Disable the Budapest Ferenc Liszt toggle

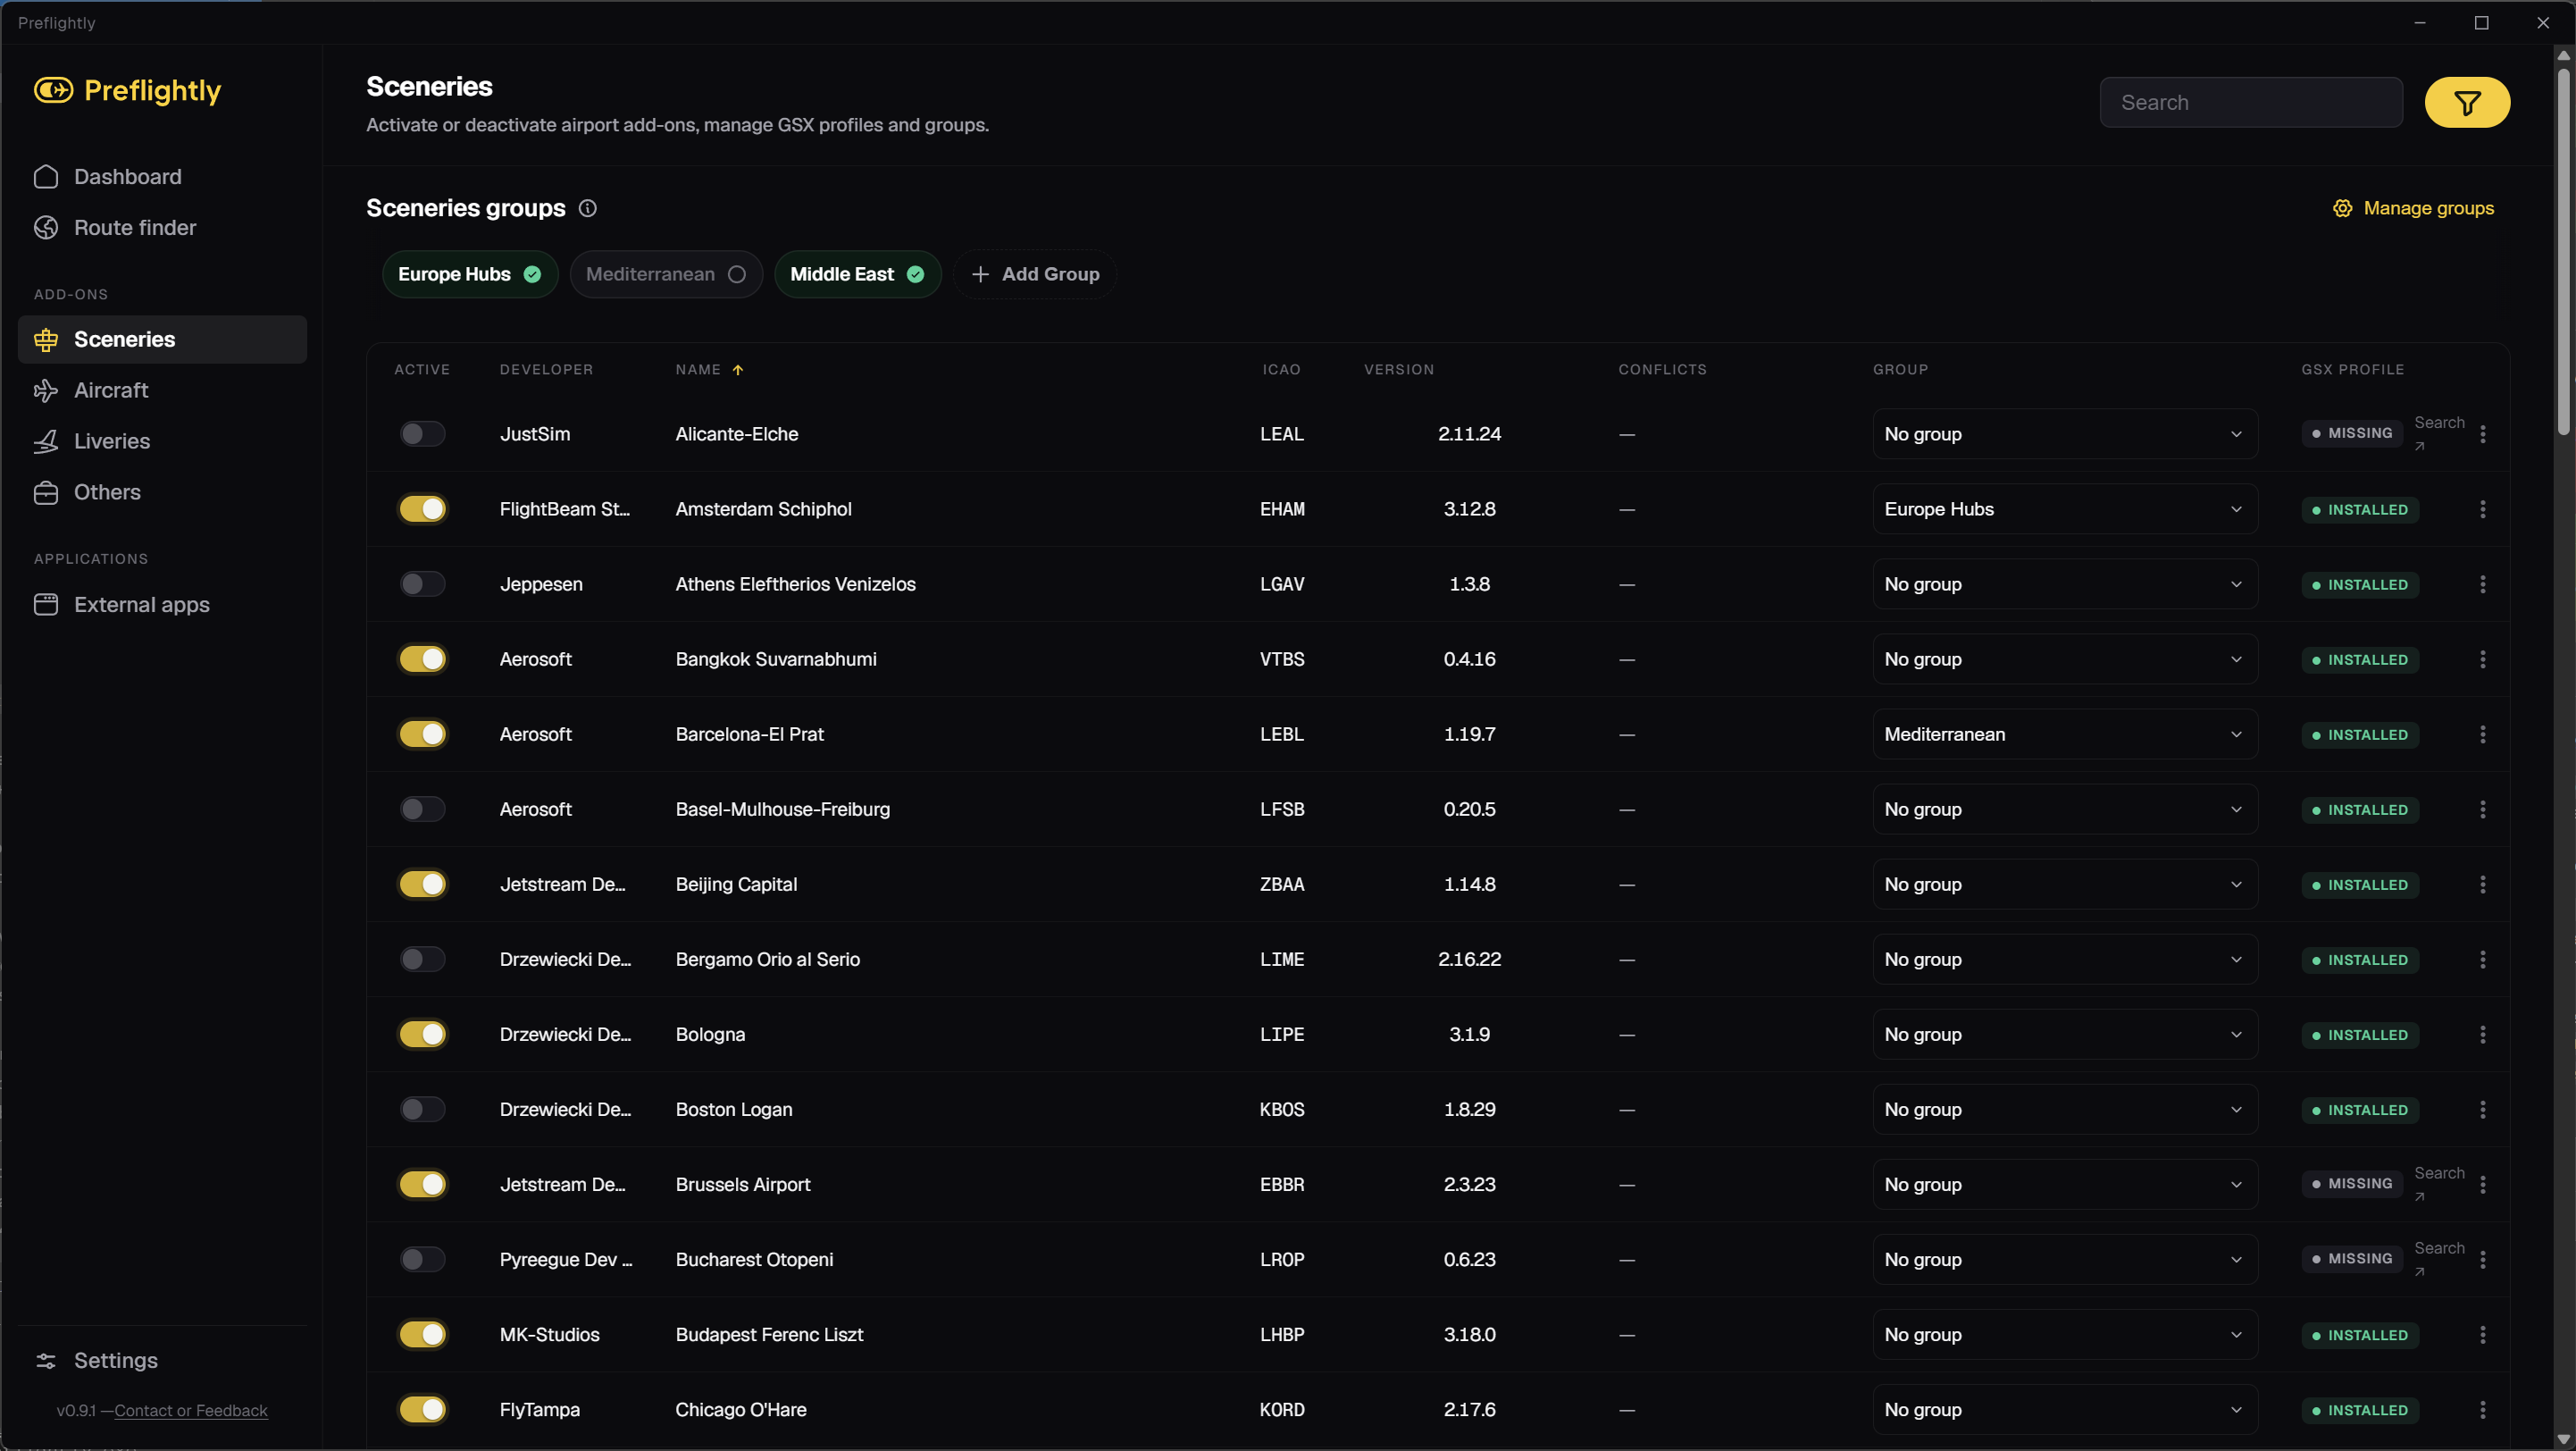tap(422, 1334)
